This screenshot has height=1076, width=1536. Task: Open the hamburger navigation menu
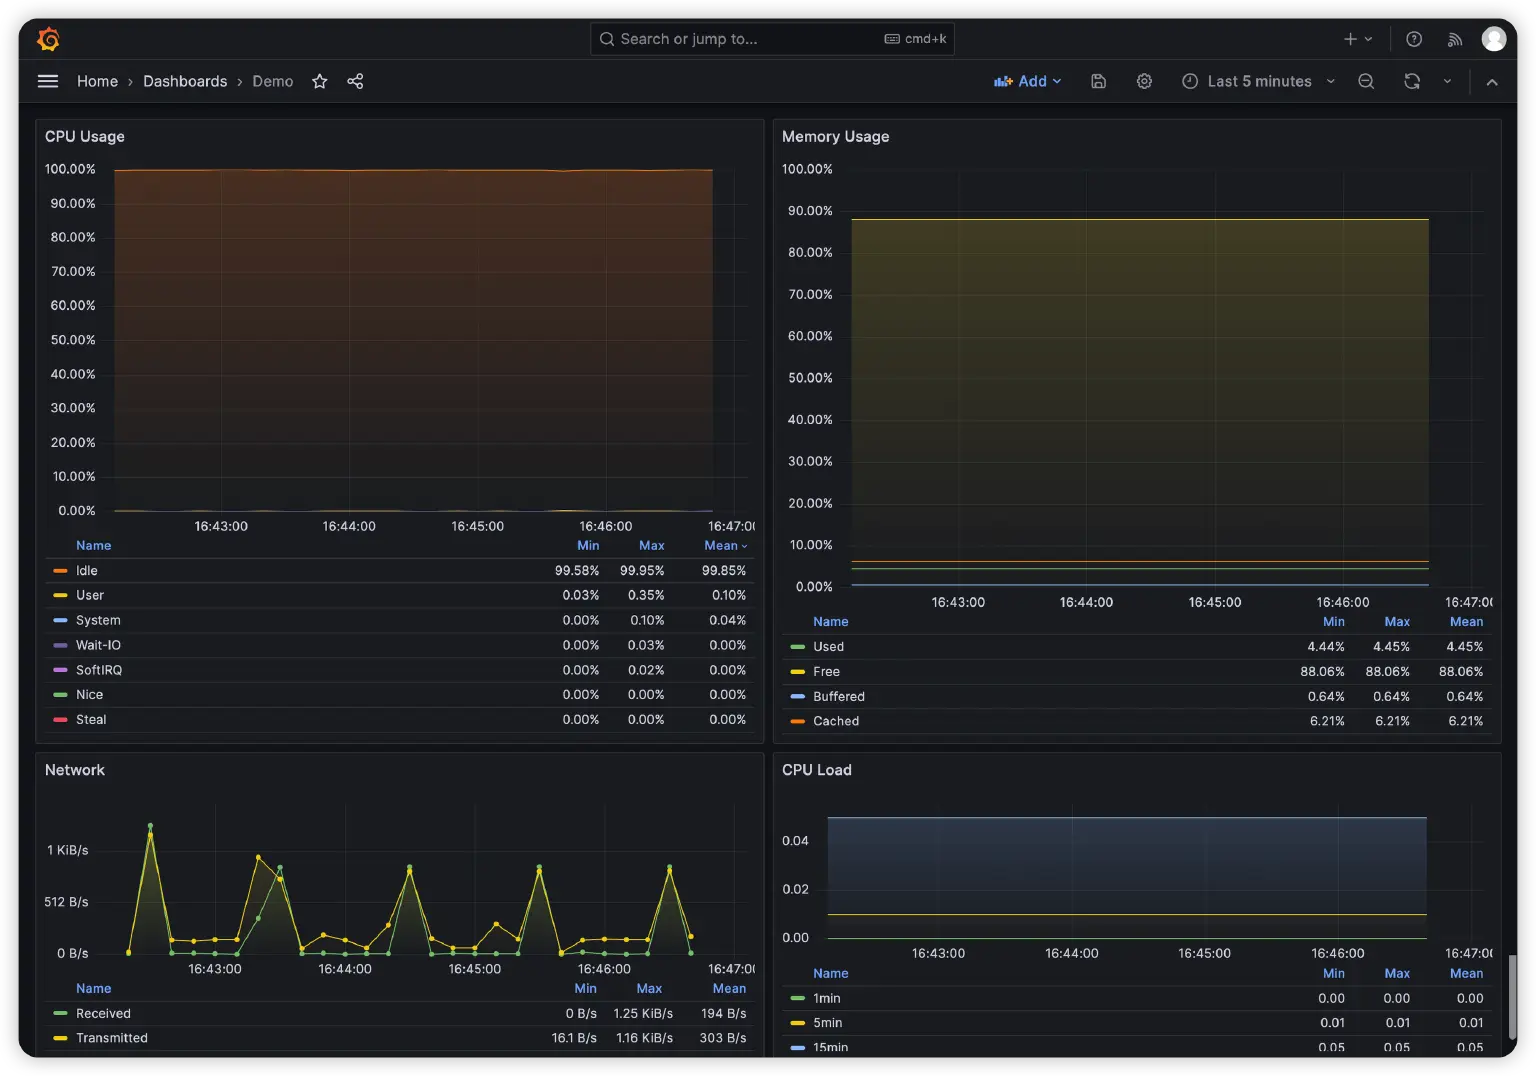click(x=48, y=81)
